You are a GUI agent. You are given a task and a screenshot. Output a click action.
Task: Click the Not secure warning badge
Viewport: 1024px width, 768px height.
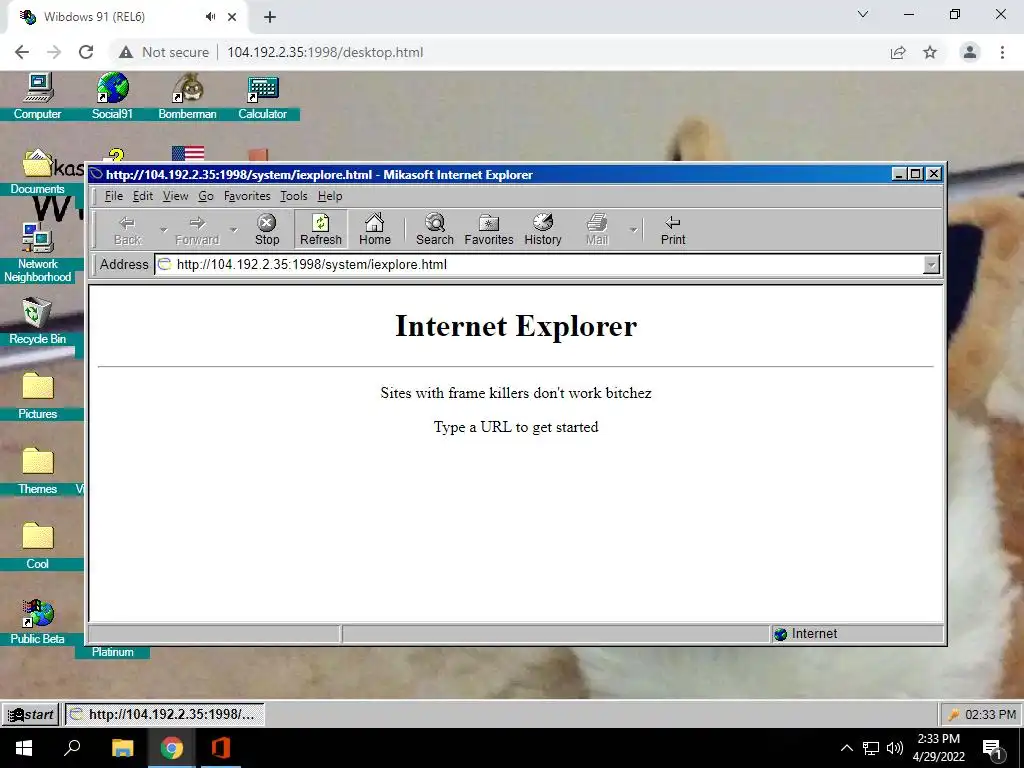coord(164,52)
